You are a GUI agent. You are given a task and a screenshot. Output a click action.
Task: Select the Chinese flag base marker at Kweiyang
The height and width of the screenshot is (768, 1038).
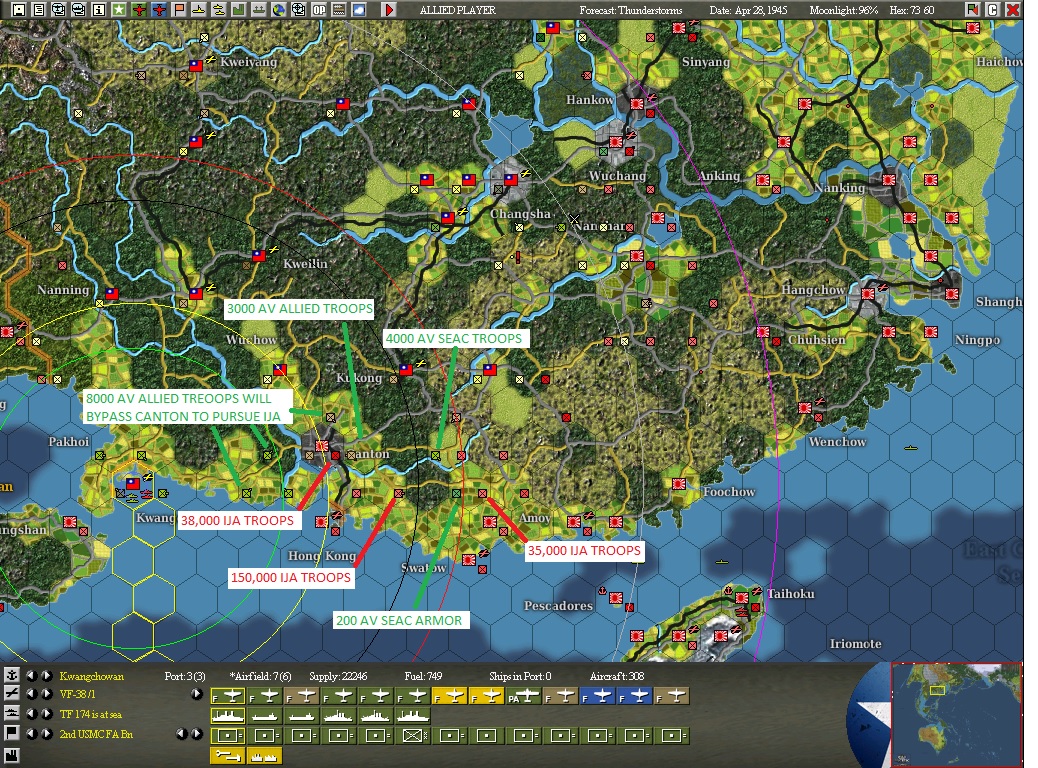196,66
